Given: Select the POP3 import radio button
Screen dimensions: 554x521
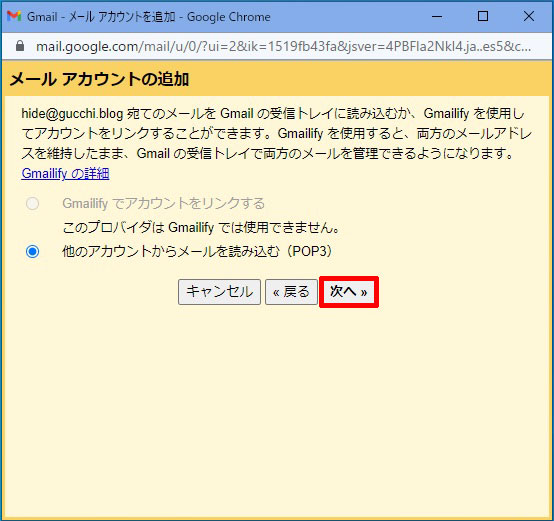Looking at the screenshot, I should pyautogui.click(x=33, y=251).
